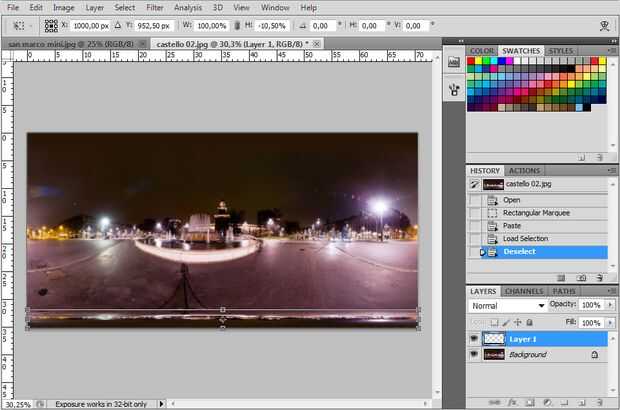This screenshot has height=410, width=620.
Task: Open the Window menu
Action: tap(275, 8)
